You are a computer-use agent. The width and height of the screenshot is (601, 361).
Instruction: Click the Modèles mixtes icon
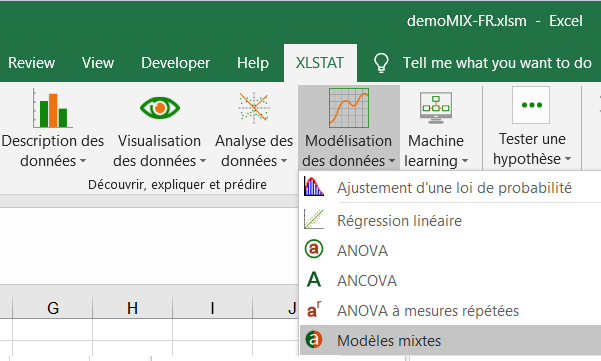(x=314, y=340)
